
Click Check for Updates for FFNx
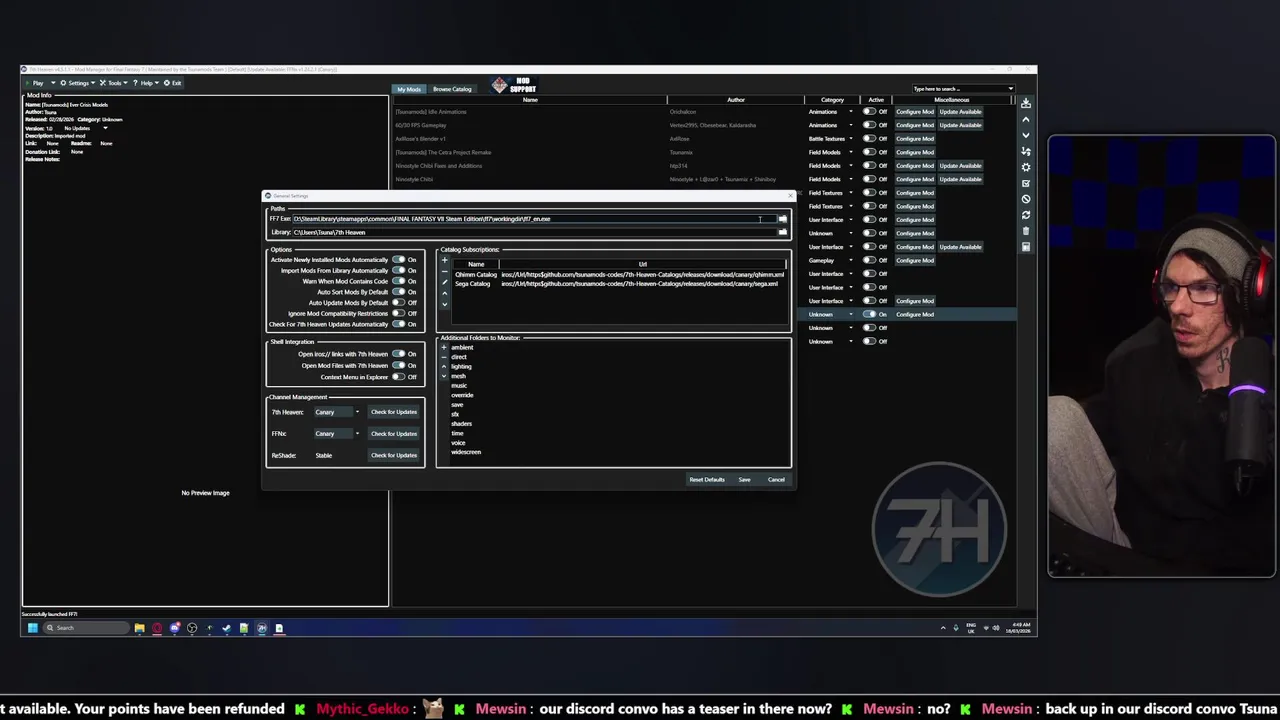tap(394, 434)
